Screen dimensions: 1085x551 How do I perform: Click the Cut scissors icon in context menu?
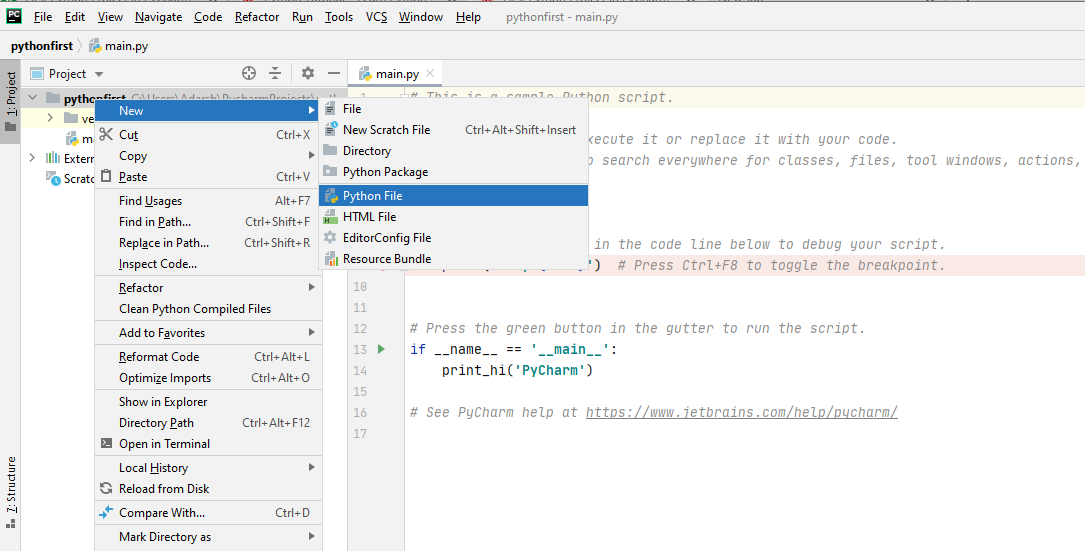(x=106, y=134)
